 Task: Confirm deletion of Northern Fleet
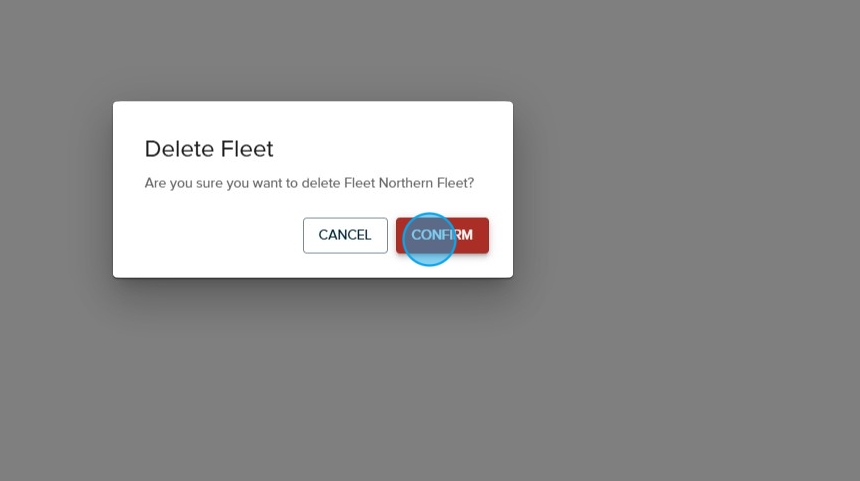pos(442,235)
